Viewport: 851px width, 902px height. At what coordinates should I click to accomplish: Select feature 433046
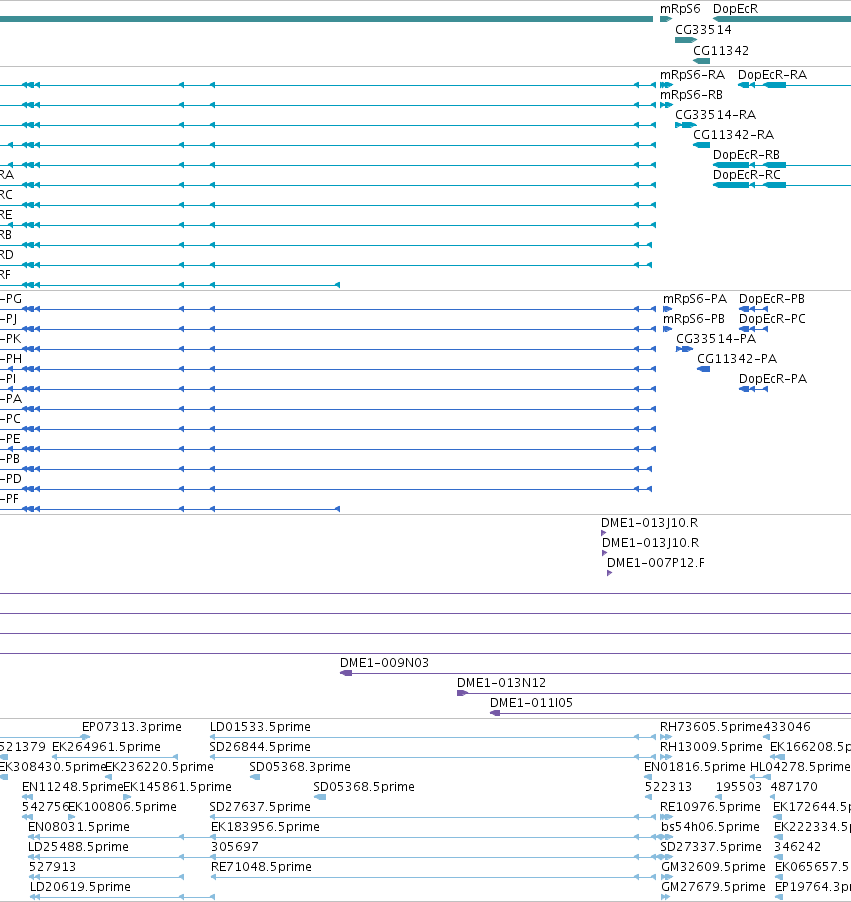[766, 737]
